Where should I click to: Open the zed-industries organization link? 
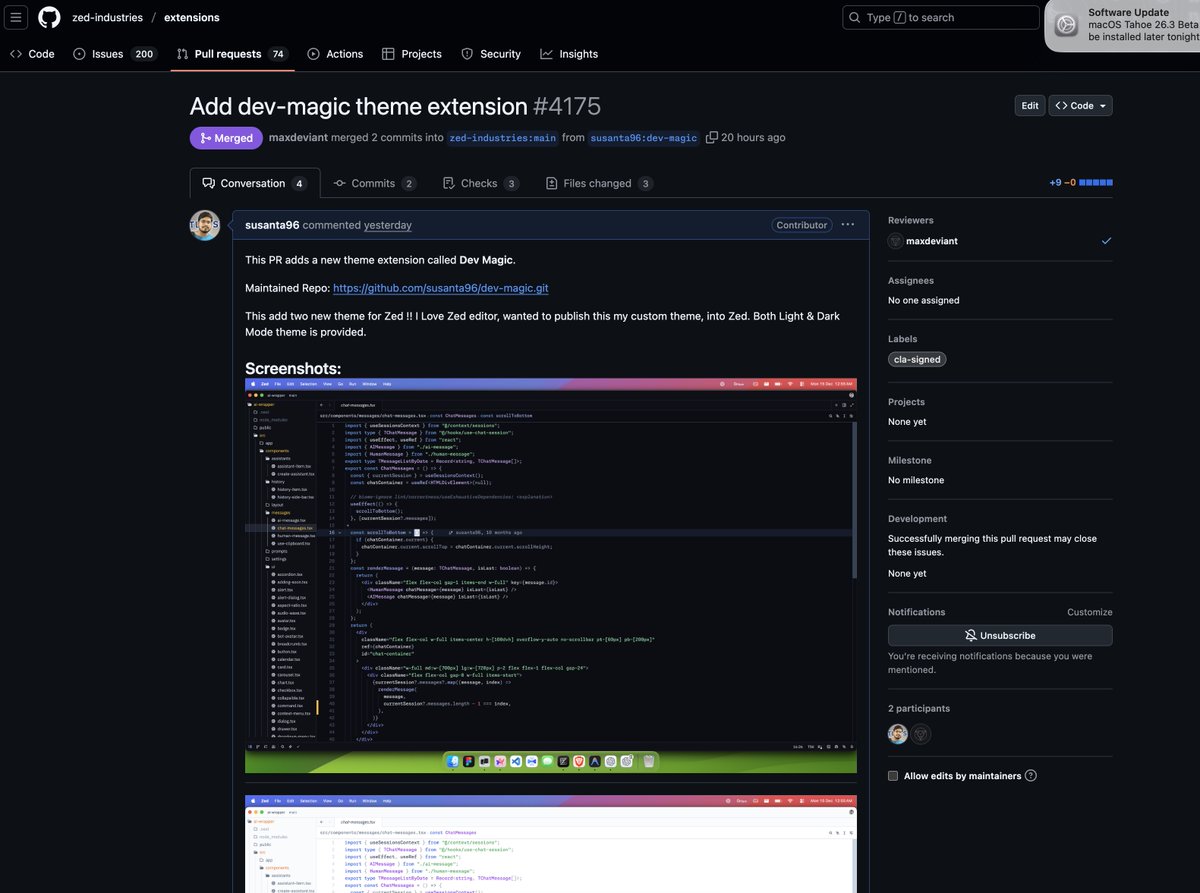(107, 18)
